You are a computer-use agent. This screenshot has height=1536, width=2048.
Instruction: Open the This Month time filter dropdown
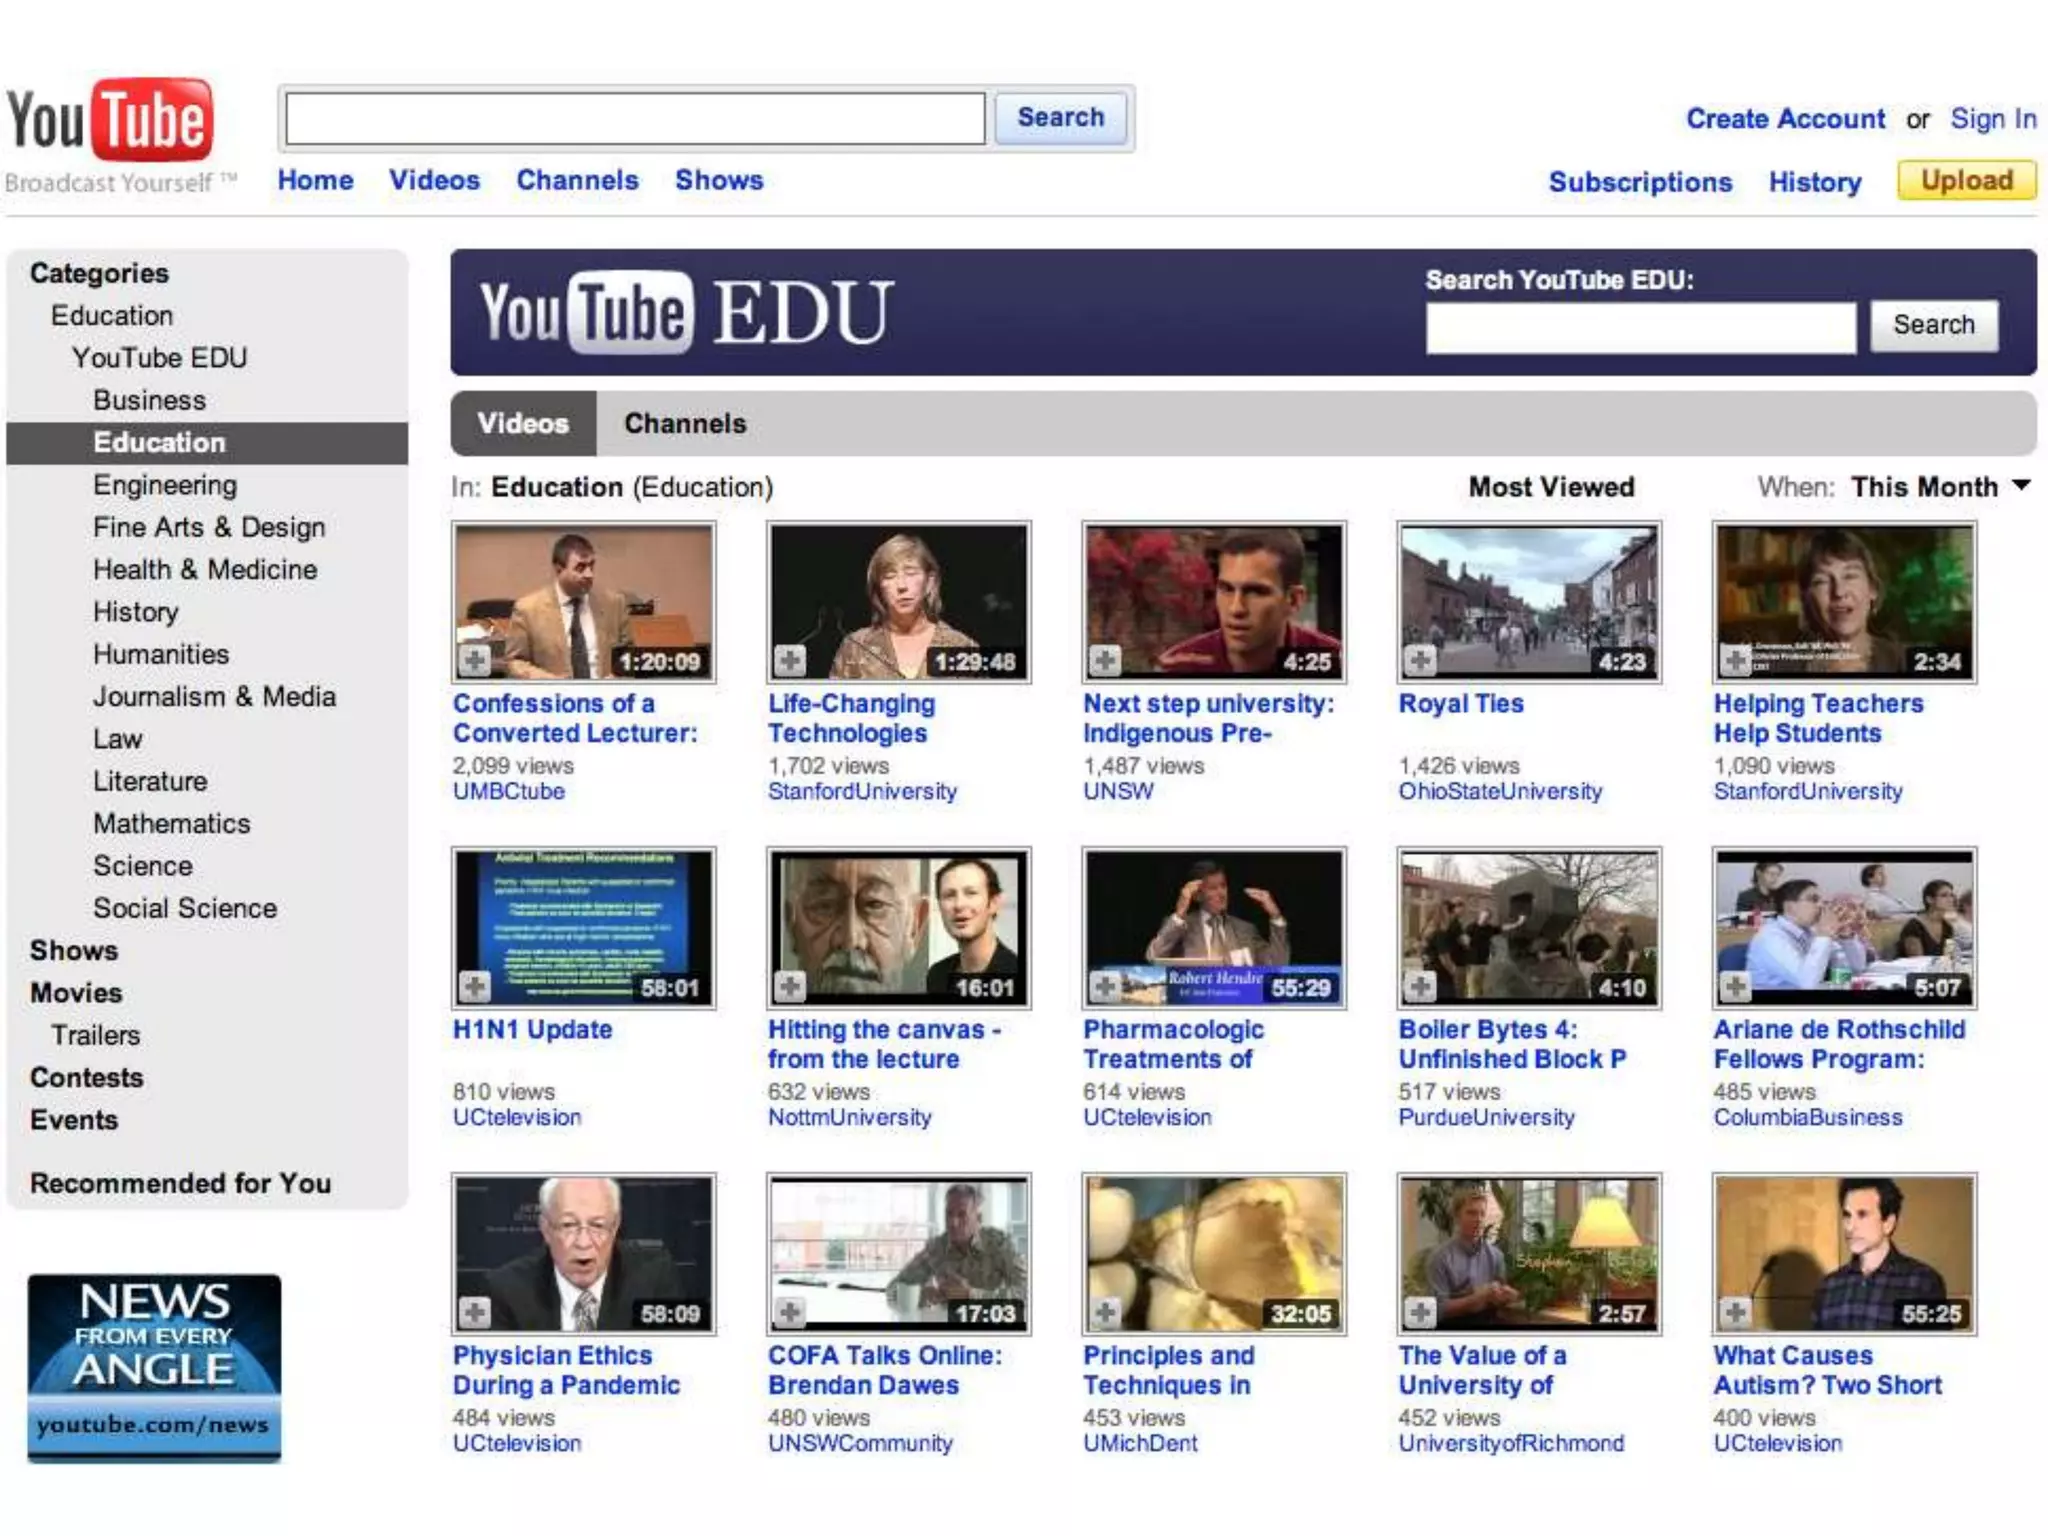tap(1938, 487)
